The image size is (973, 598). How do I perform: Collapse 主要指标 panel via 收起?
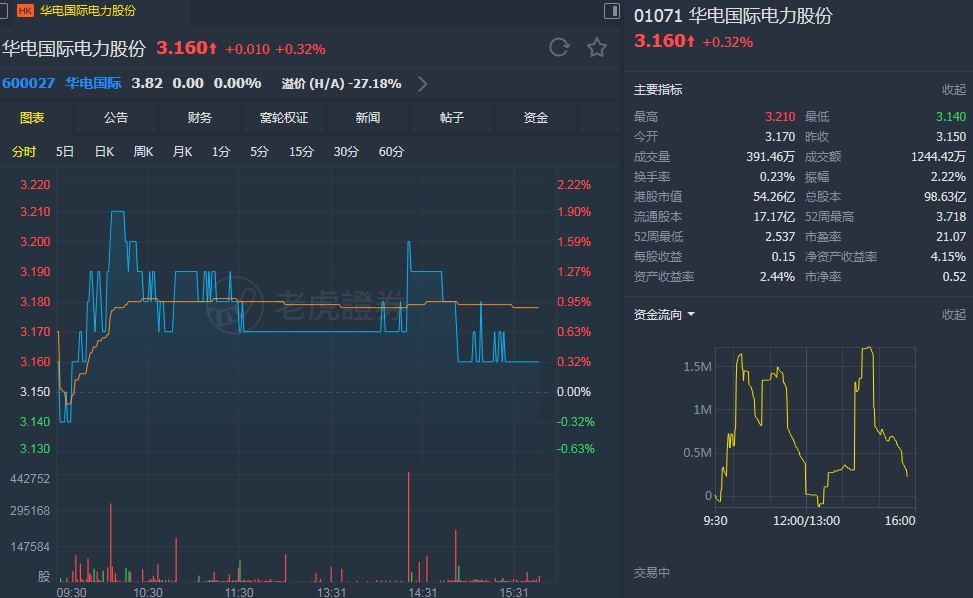954,90
